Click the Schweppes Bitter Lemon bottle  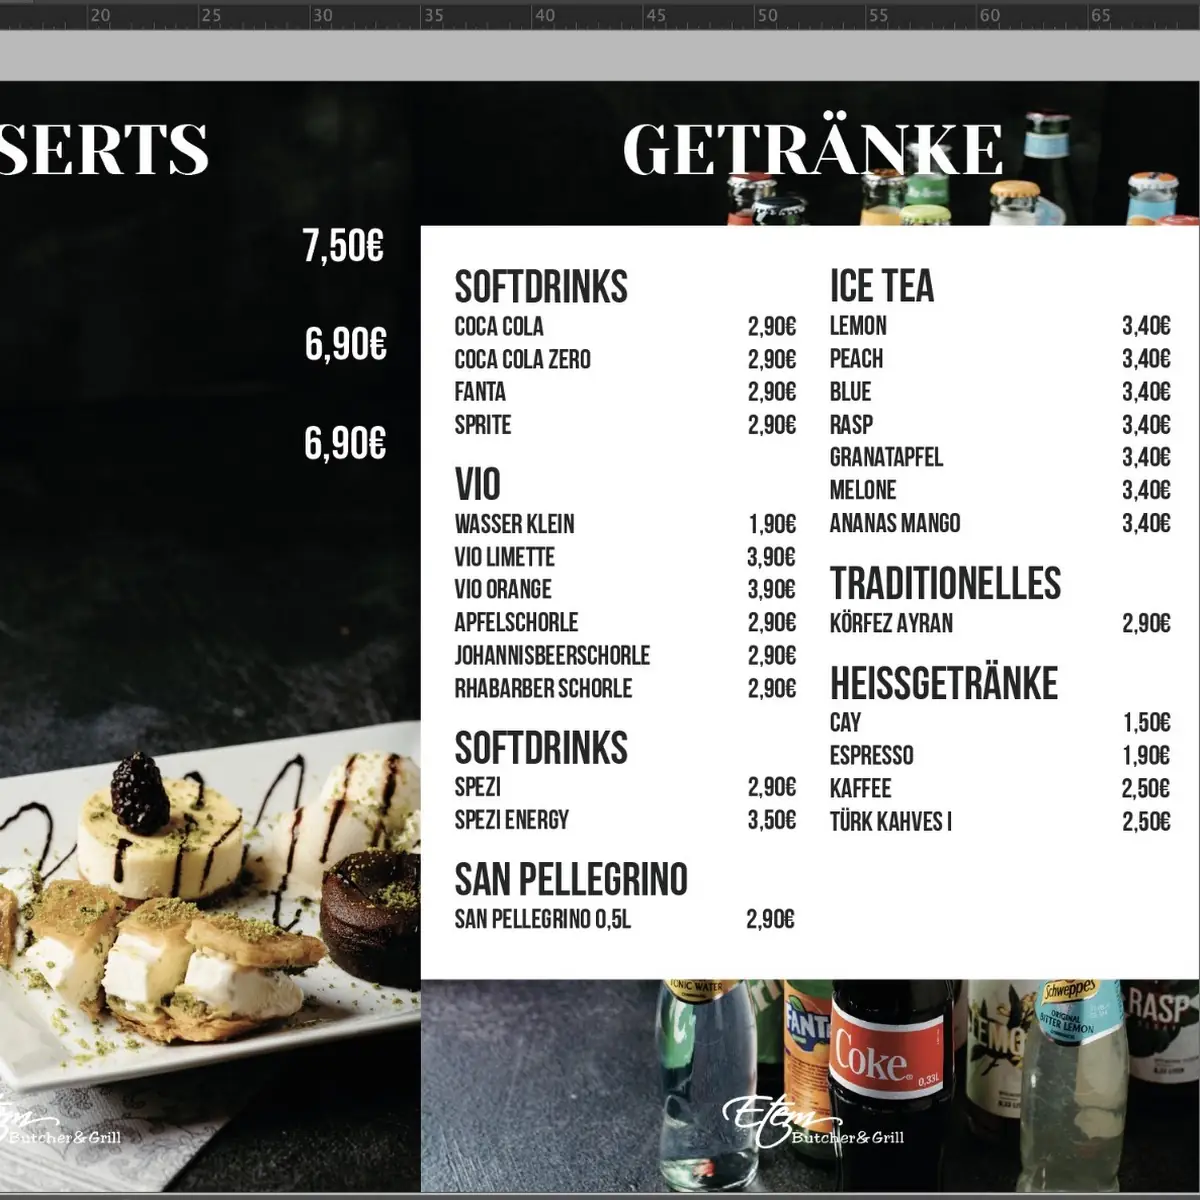(1075, 1085)
